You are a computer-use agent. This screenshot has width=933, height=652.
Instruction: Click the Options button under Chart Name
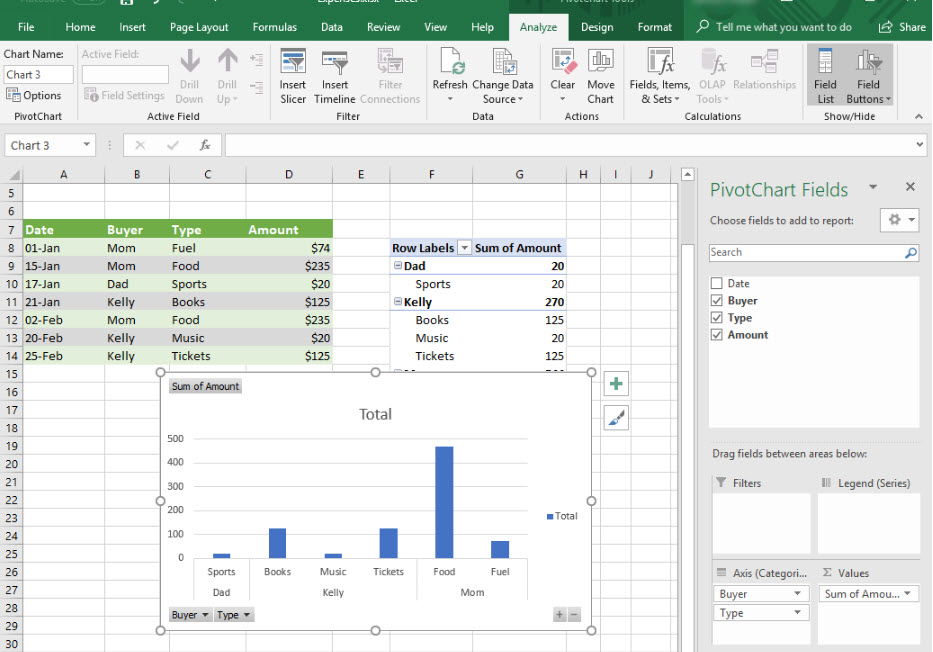[34, 95]
